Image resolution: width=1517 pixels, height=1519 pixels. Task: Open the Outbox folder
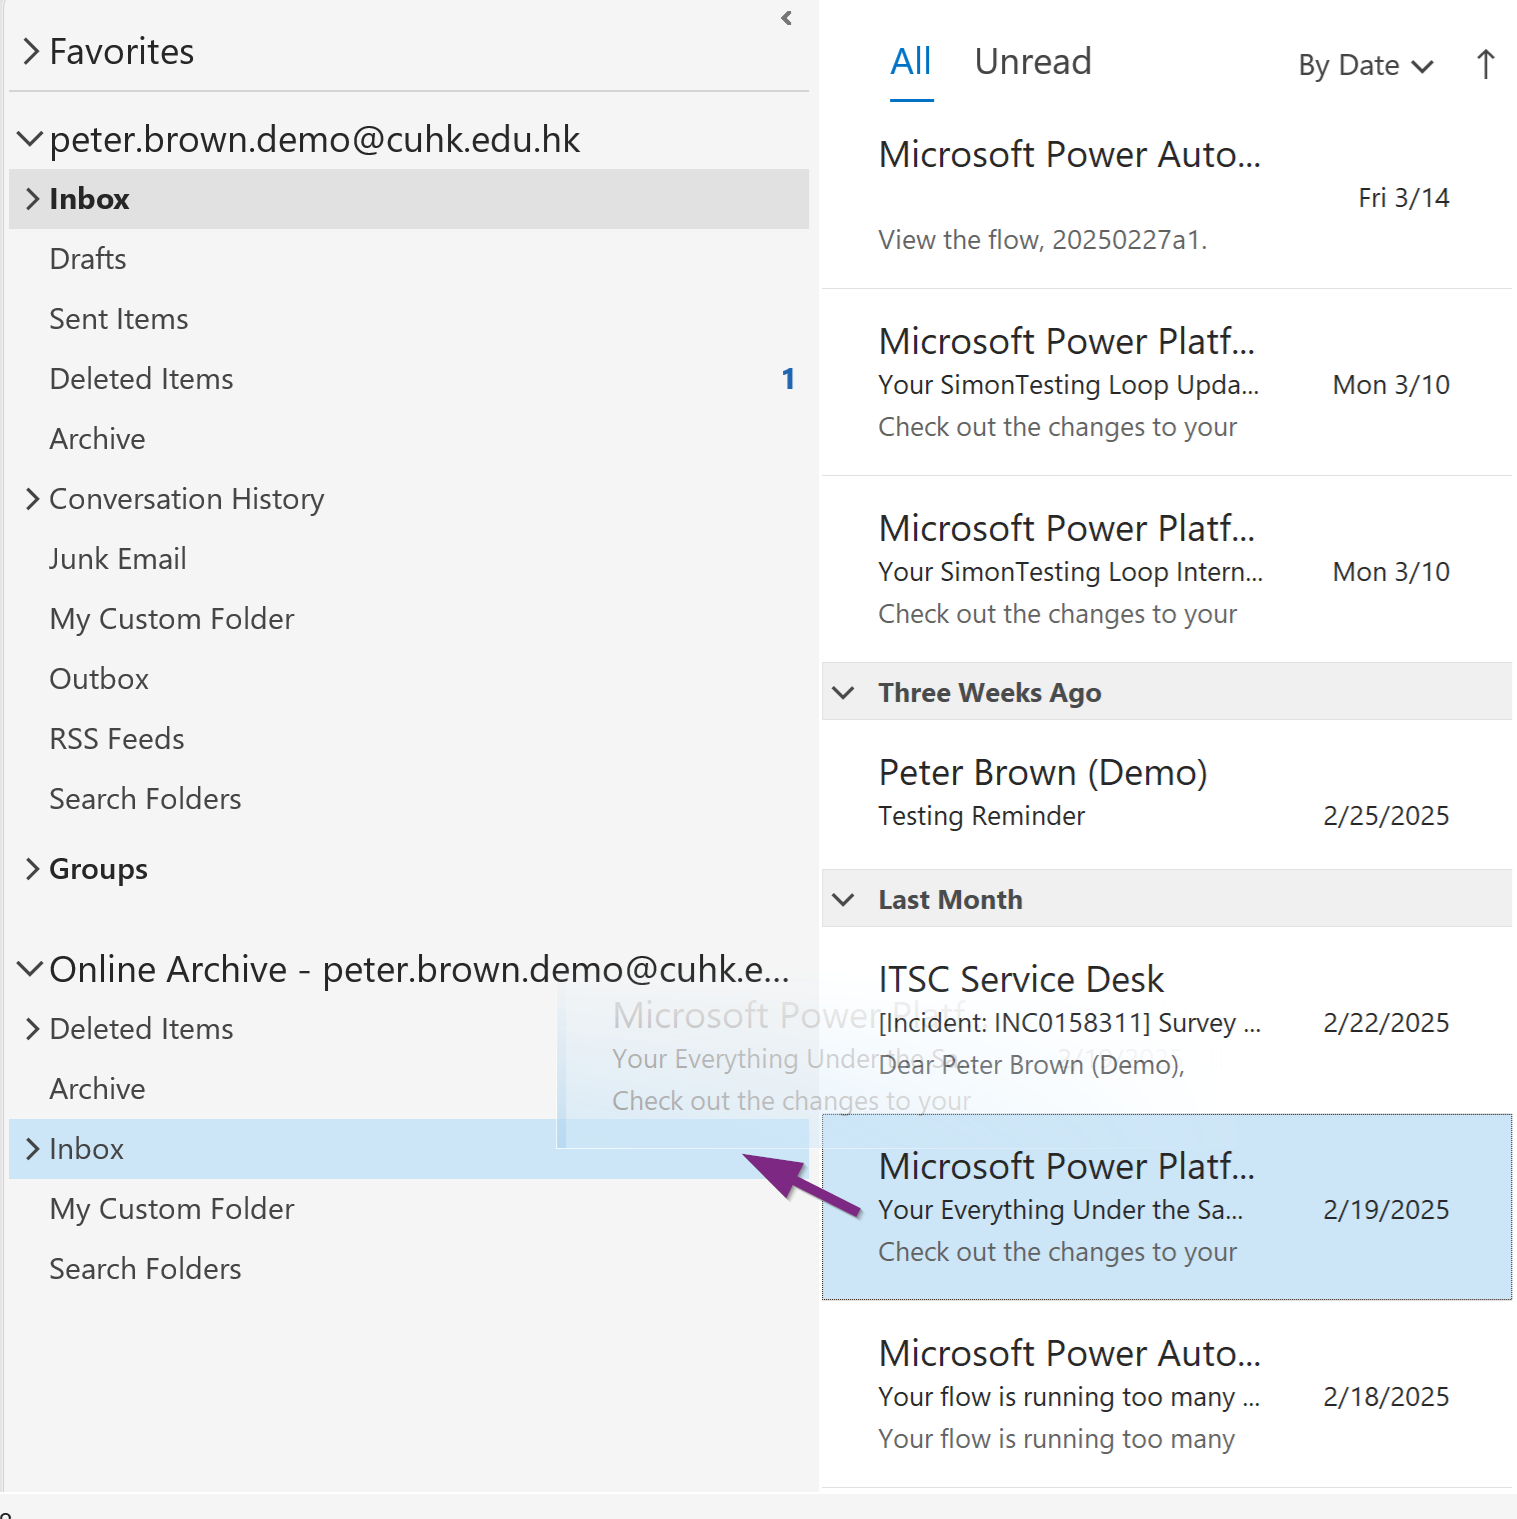pyautogui.click(x=409, y=679)
